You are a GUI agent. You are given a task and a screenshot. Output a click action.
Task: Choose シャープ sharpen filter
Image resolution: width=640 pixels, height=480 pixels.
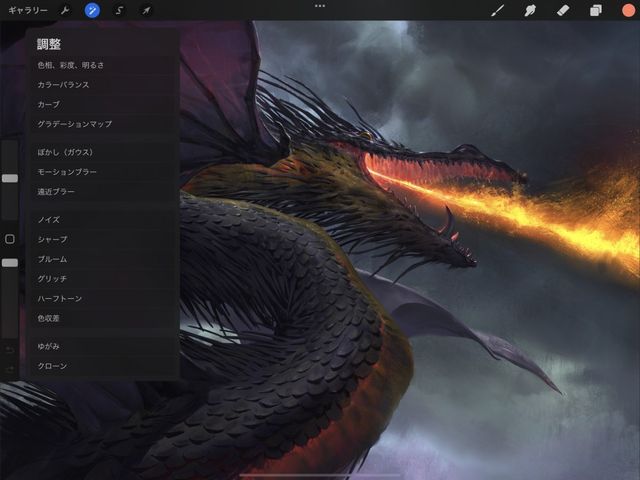pos(104,239)
